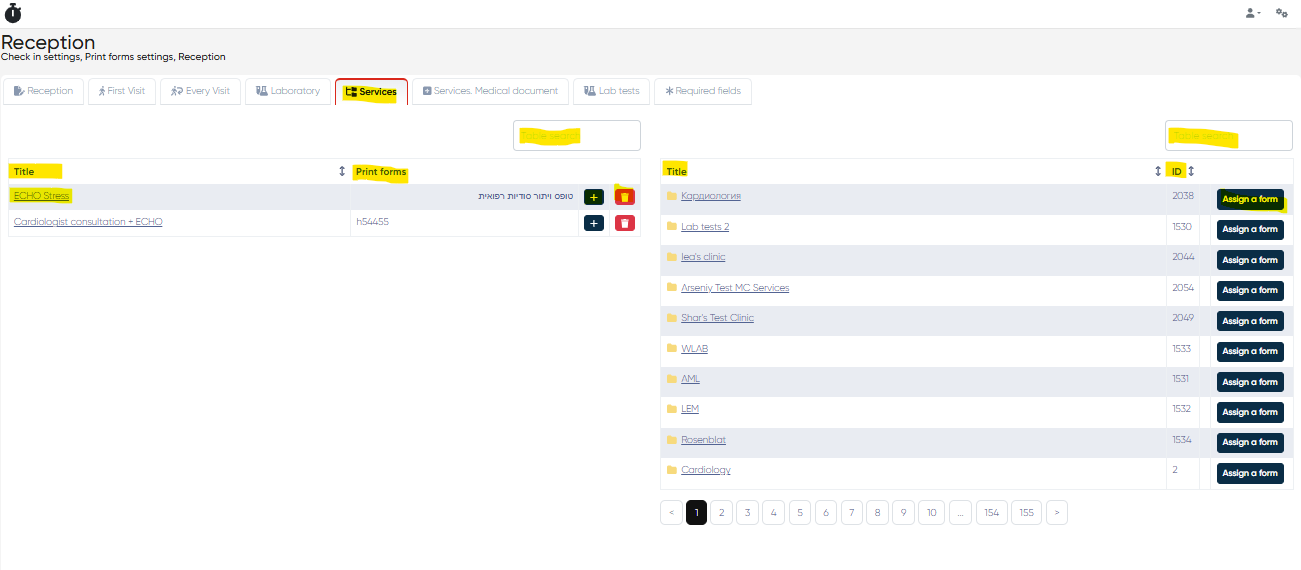Sort services by ID column
The image size is (1301, 570).
pos(1191,171)
